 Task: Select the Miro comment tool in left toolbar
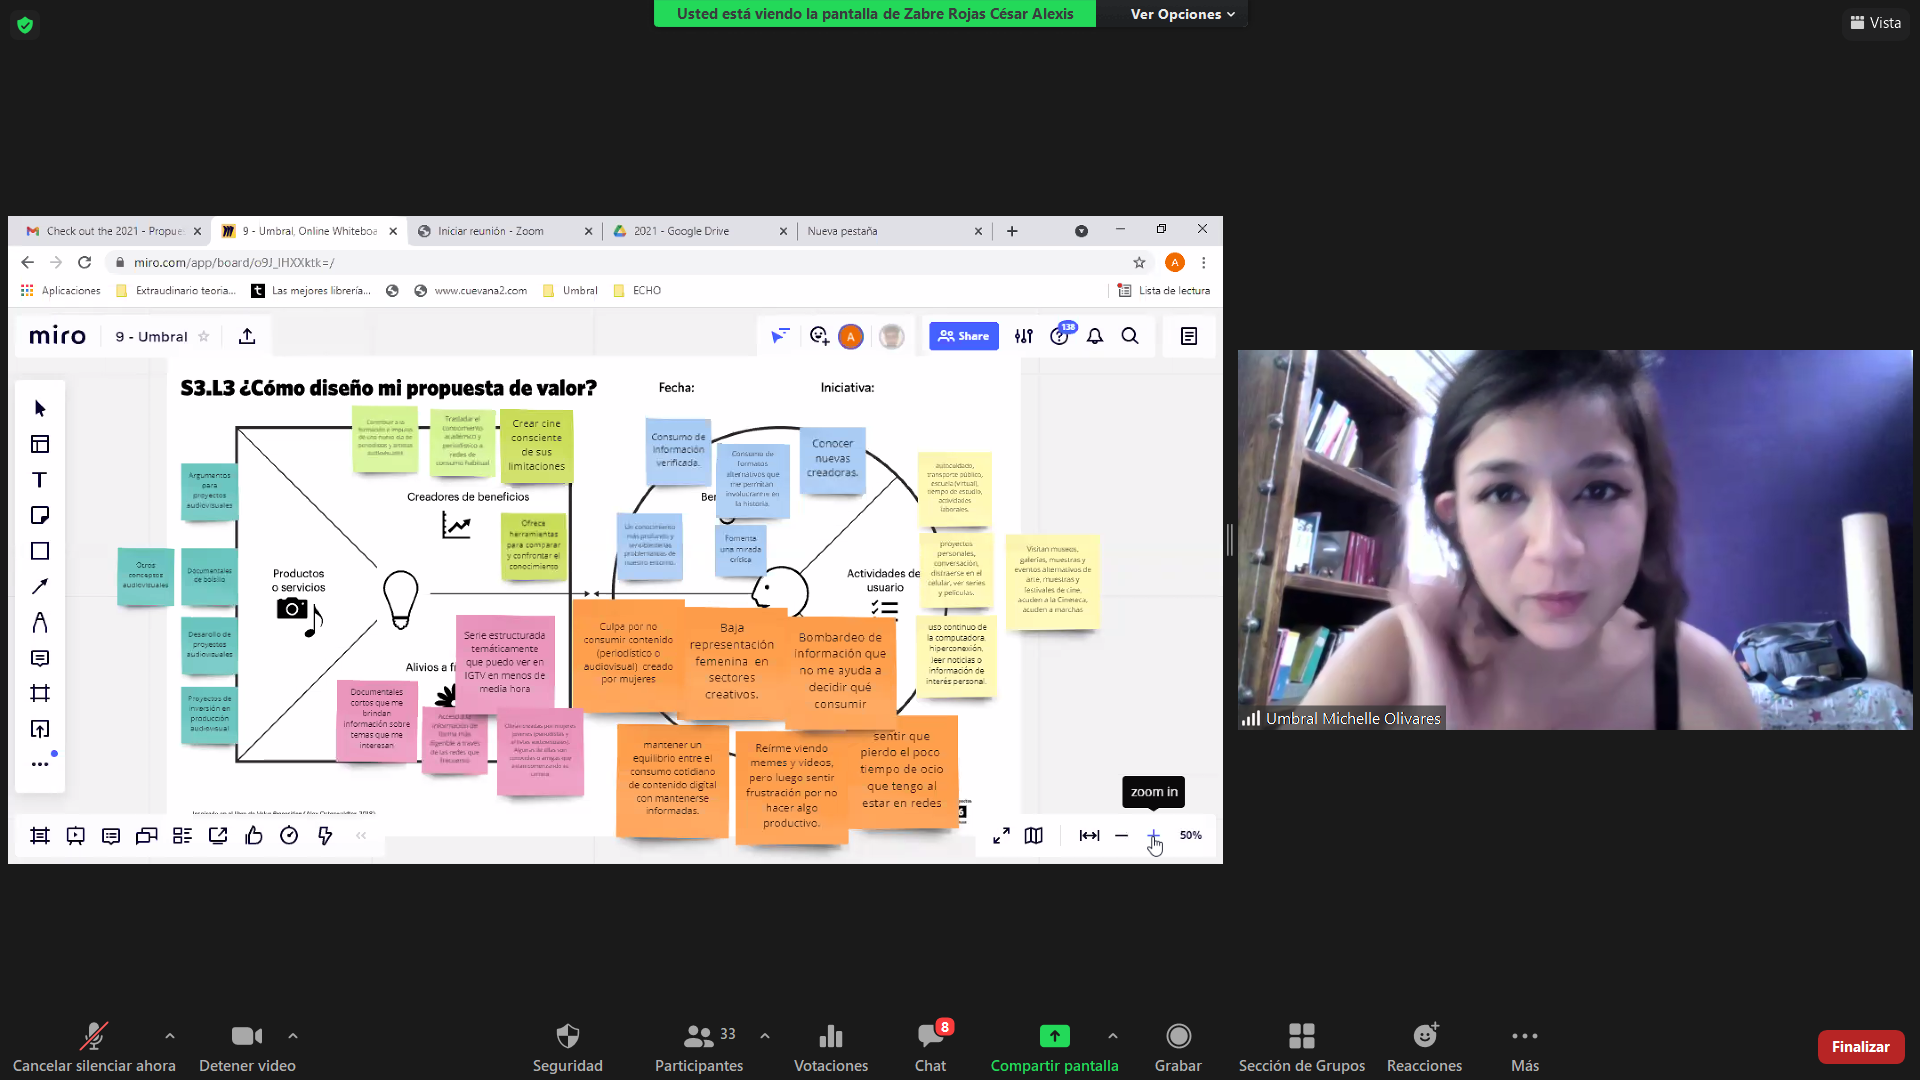40,658
